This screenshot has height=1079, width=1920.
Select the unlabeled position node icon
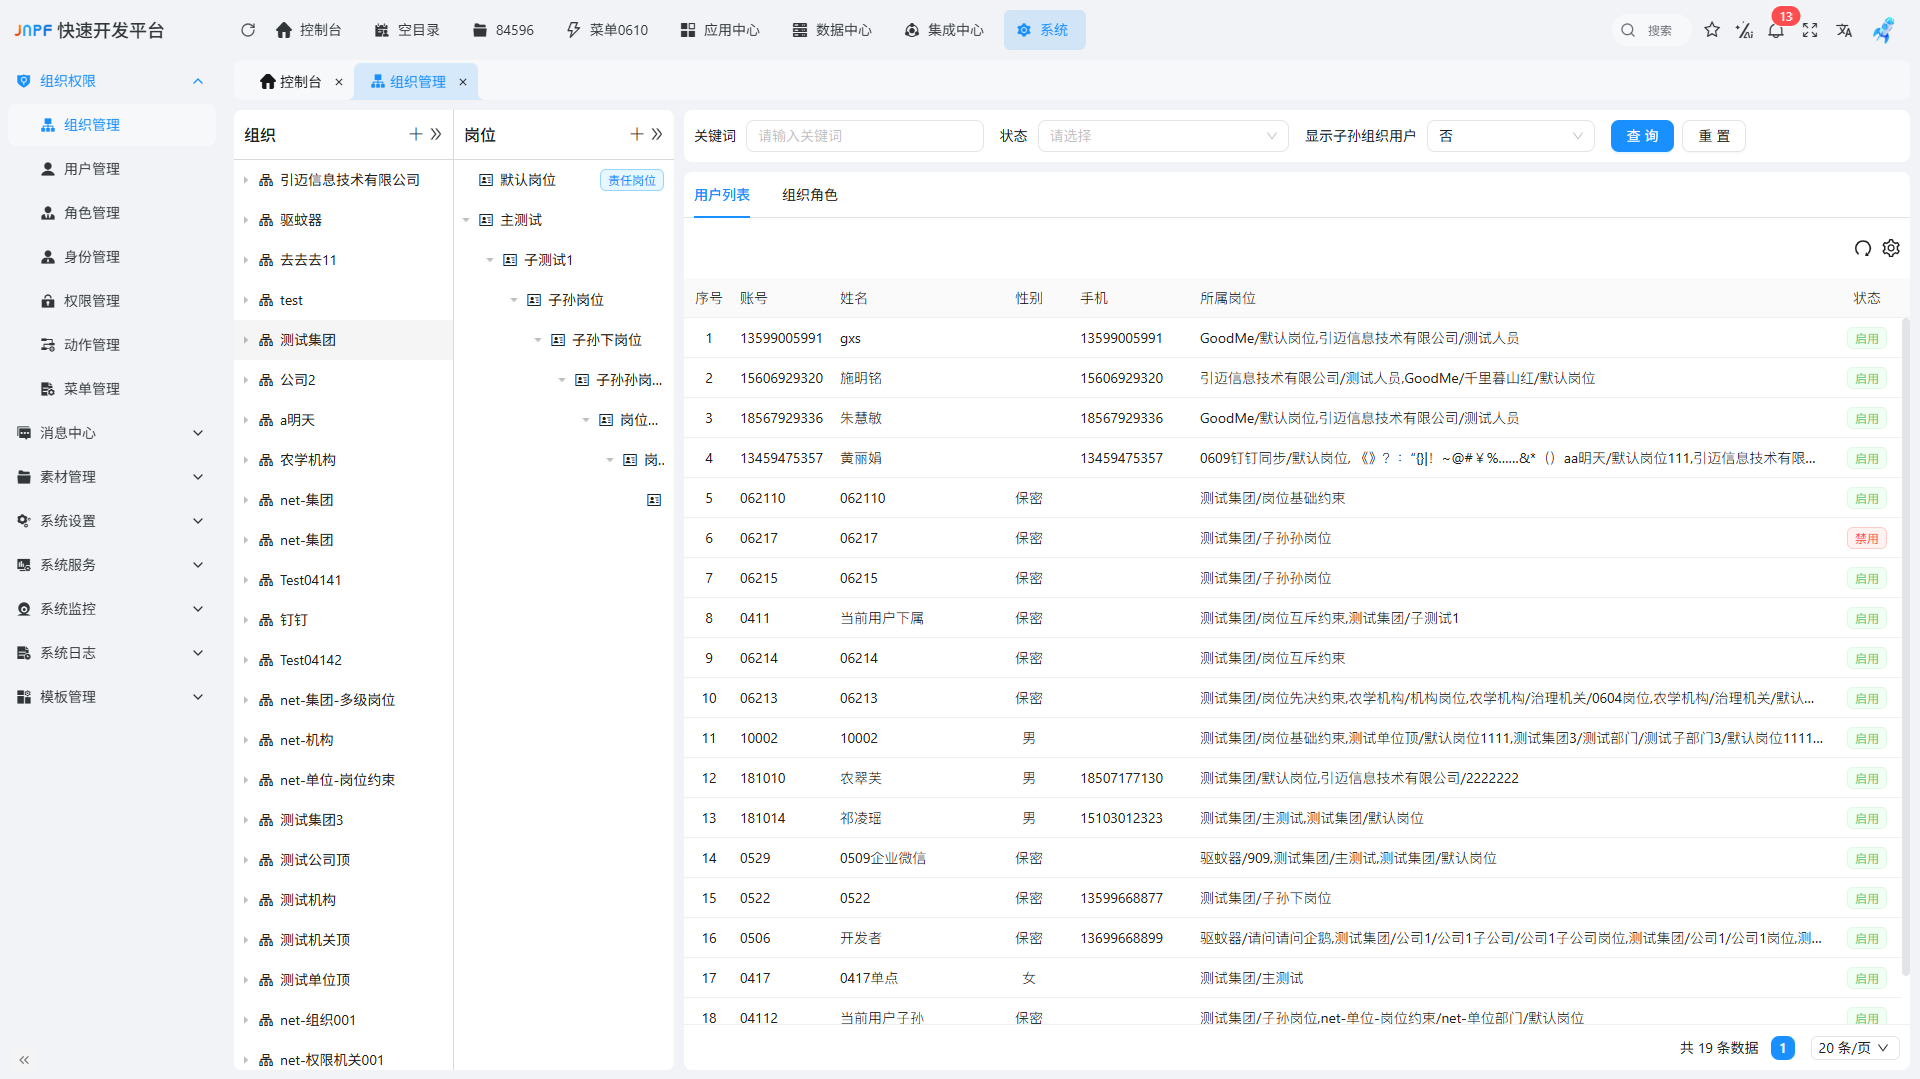click(x=654, y=500)
